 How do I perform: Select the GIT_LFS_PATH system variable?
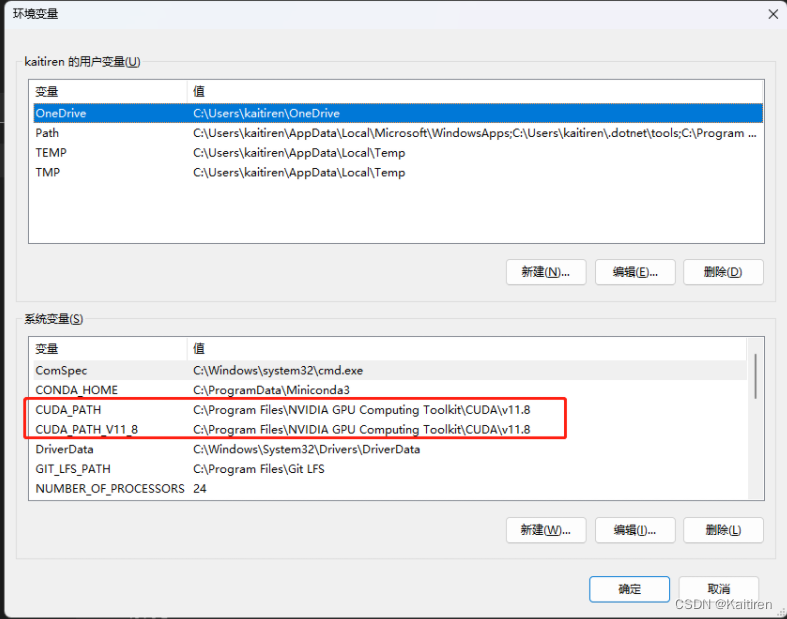[x=390, y=469]
